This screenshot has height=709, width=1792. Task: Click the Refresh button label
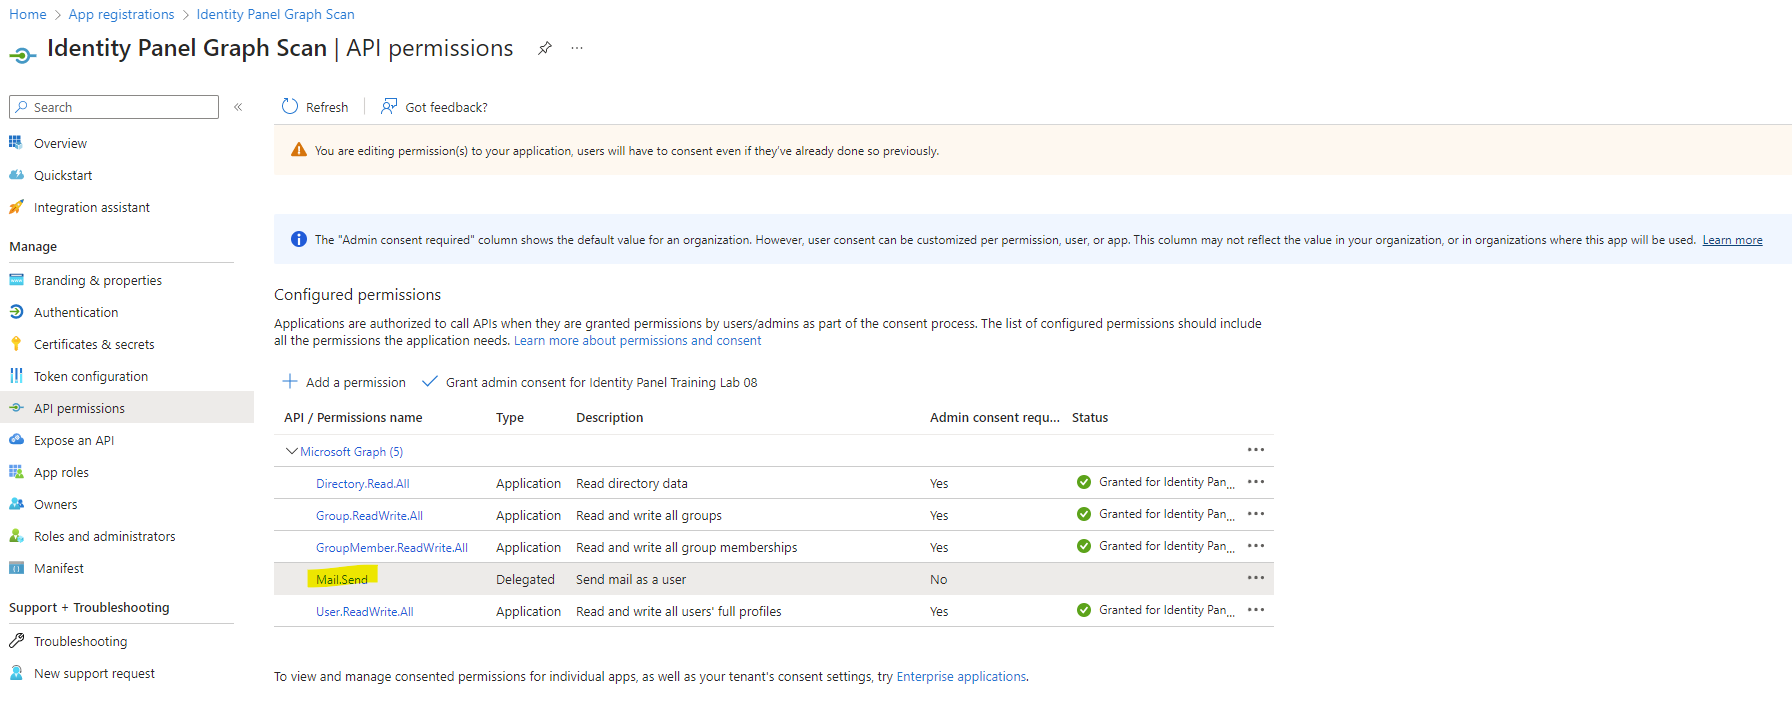327,108
